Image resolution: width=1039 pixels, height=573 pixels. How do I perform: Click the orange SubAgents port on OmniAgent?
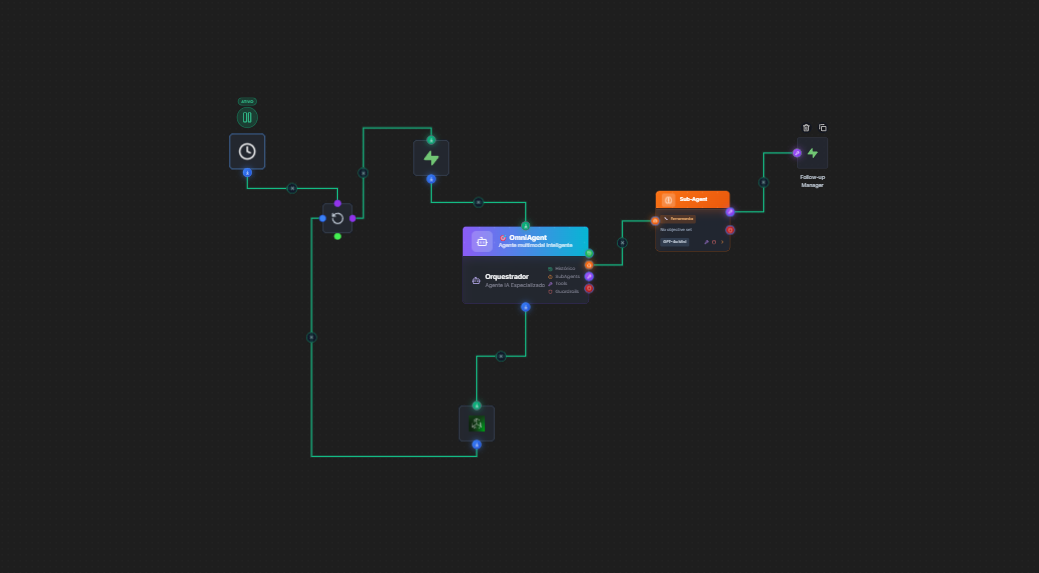[x=589, y=265]
